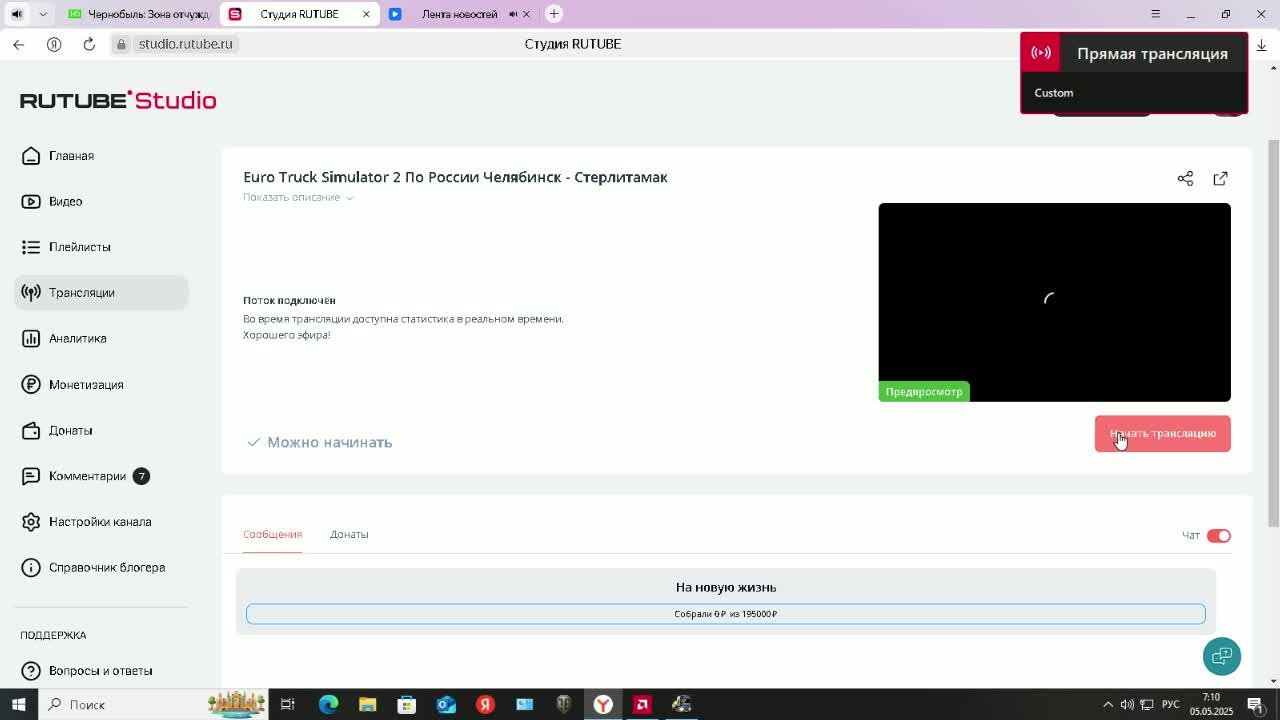This screenshot has height=720, width=1280.
Task: Select Трансляции in the sidebar
Action: (101, 293)
